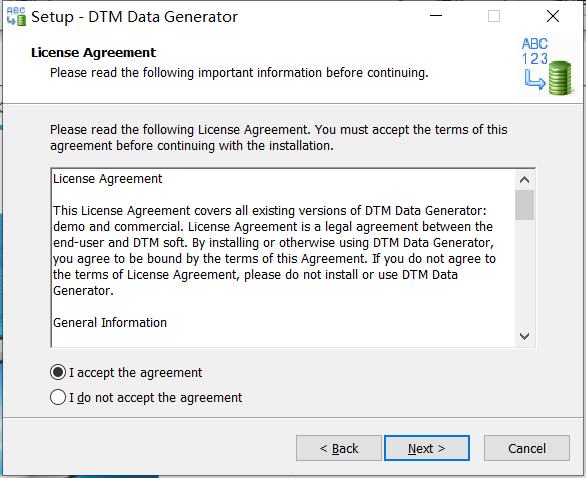
Task: Click inside the license agreement text box
Action: click(x=283, y=258)
